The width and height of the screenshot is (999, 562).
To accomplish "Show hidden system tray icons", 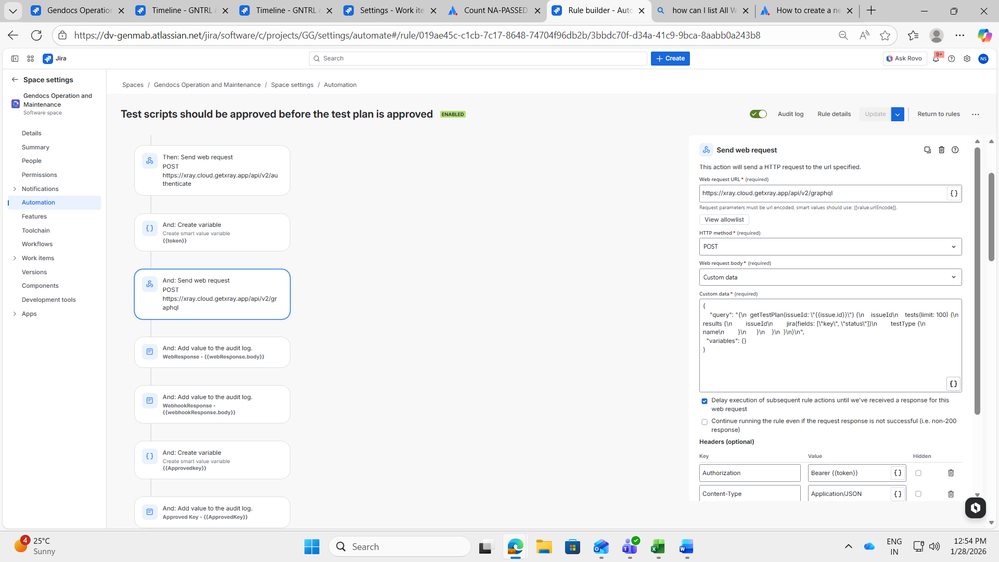I will pos(848,546).
